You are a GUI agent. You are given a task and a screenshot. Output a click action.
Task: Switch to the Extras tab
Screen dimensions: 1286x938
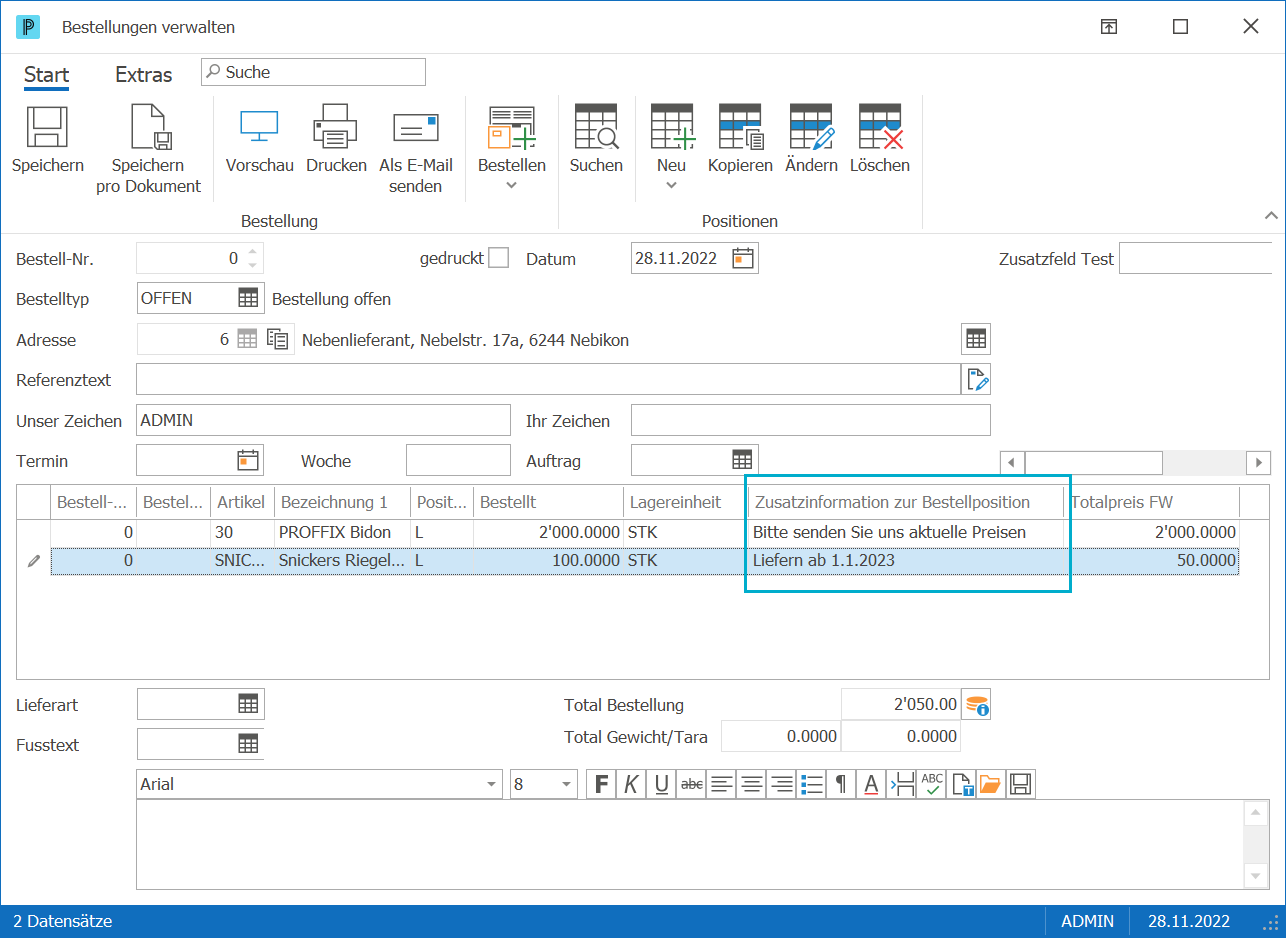coord(143,75)
